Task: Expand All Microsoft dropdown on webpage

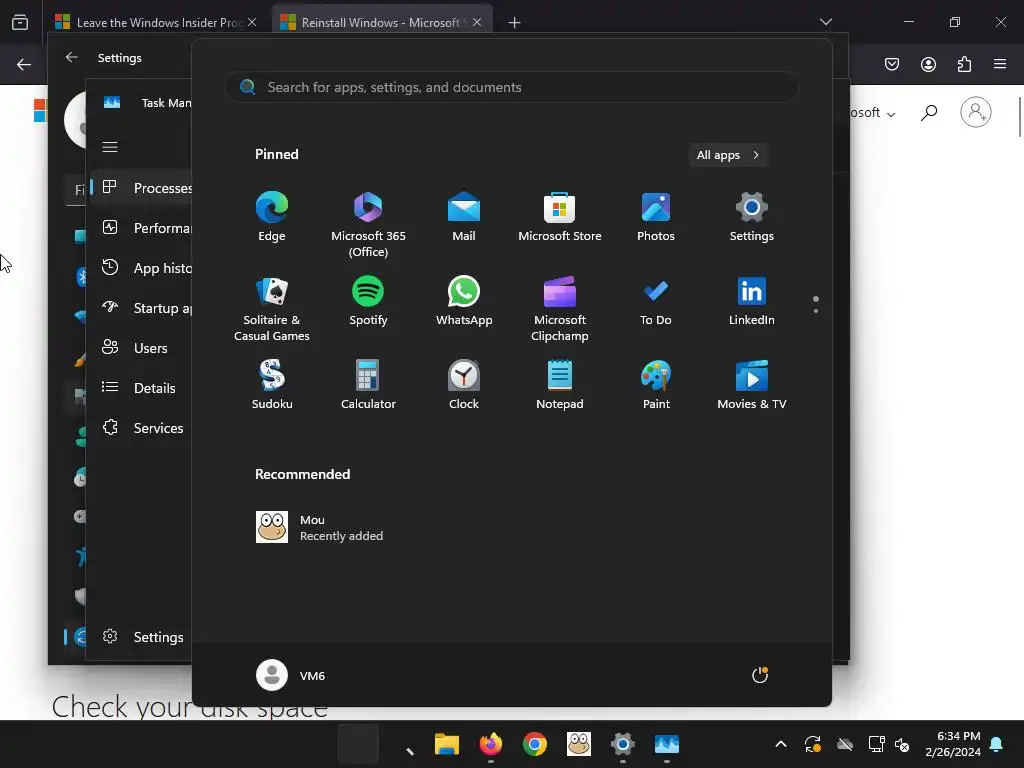Action: [x=873, y=113]
